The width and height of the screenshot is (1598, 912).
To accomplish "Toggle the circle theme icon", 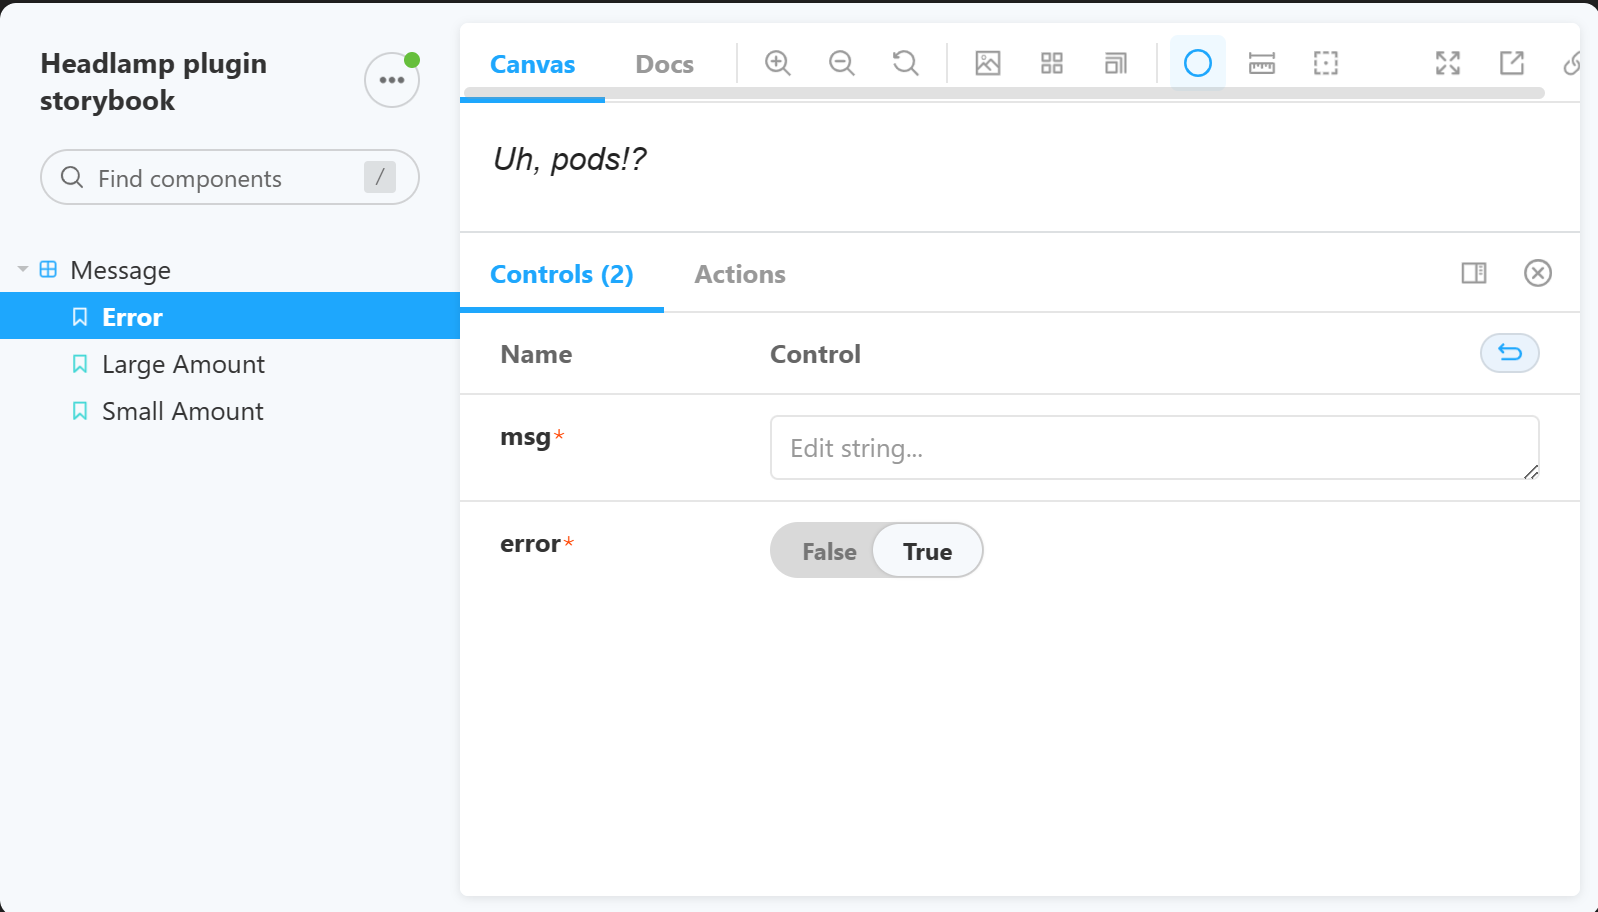I will pos(1198,63).
